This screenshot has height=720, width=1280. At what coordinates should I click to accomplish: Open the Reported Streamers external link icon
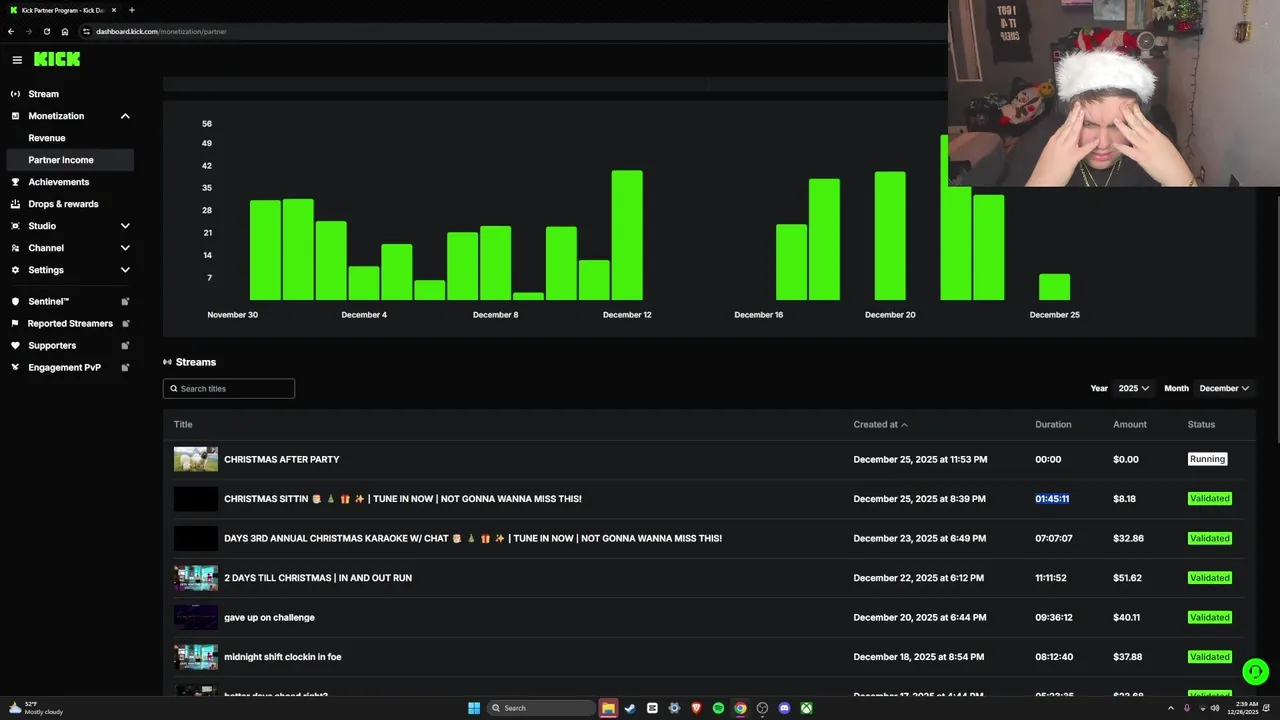pyautogui.click(x=125, y=323)
